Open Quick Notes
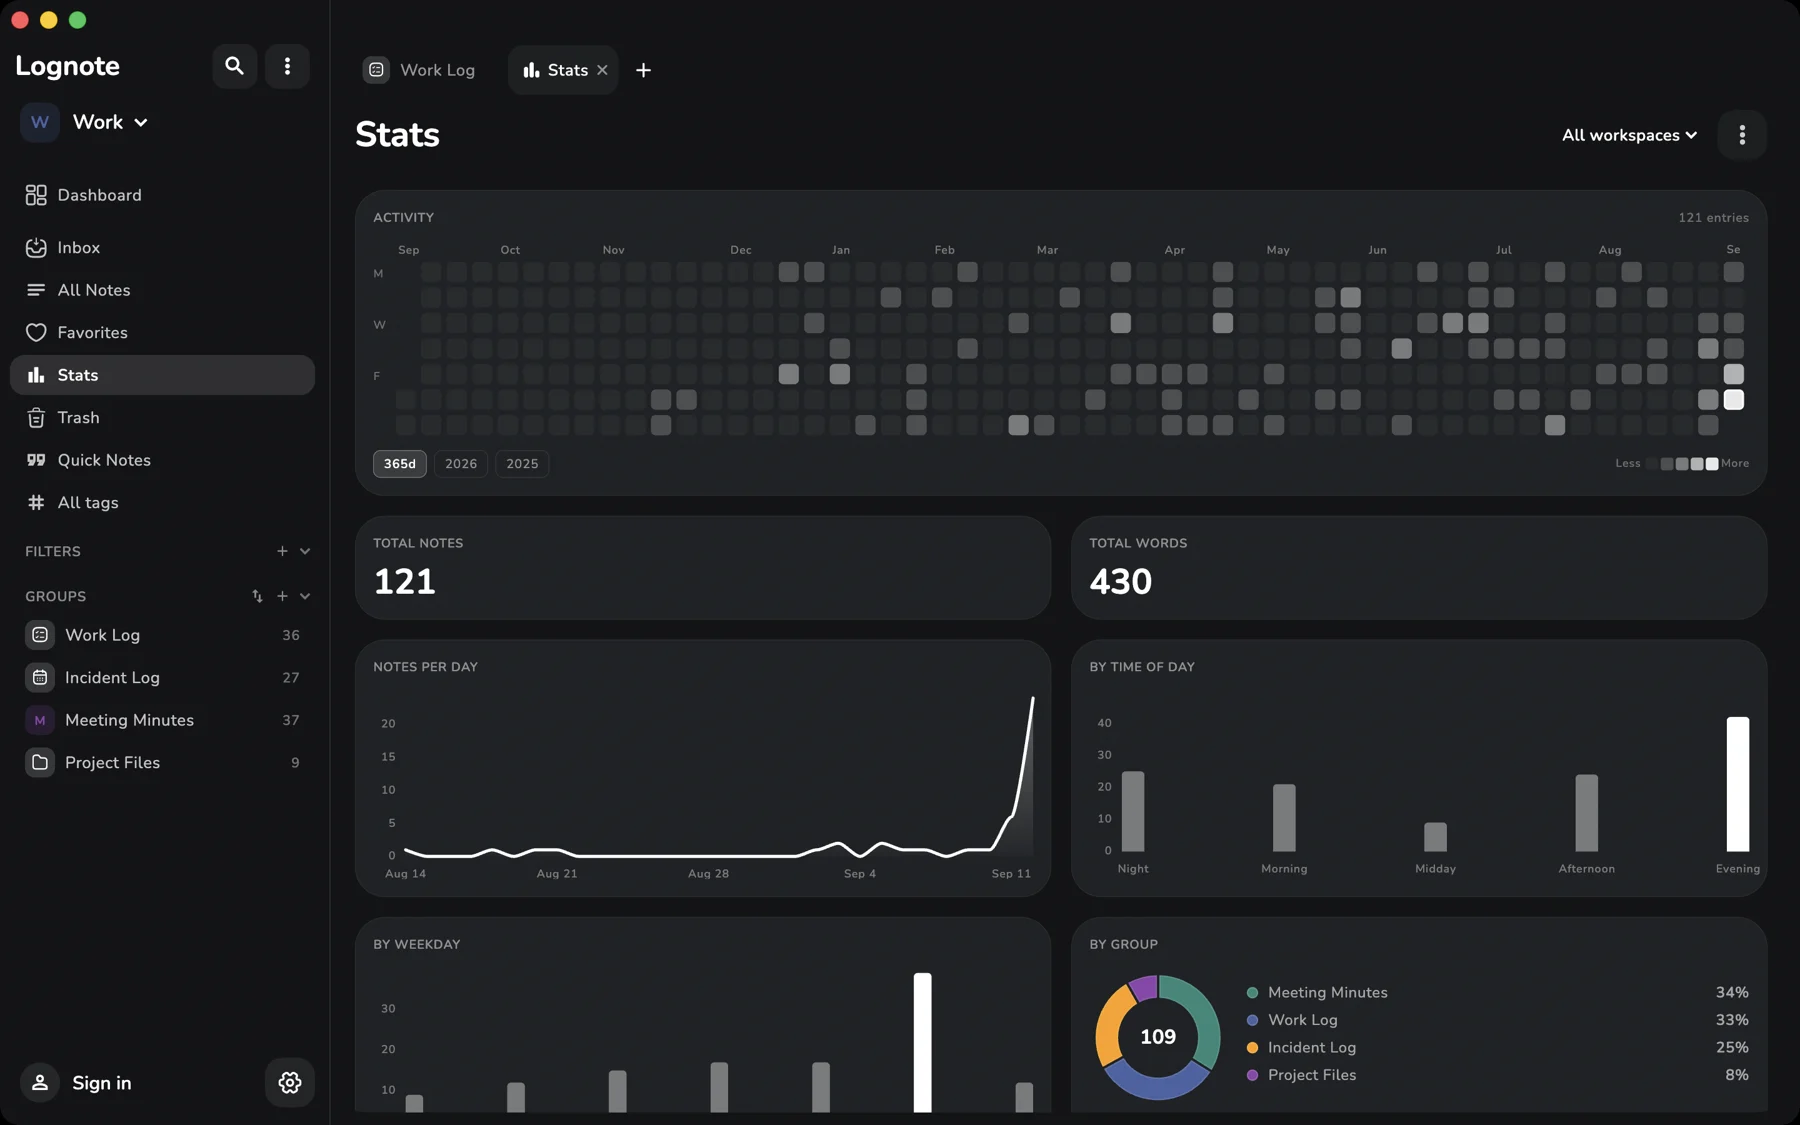 [162, 460]
